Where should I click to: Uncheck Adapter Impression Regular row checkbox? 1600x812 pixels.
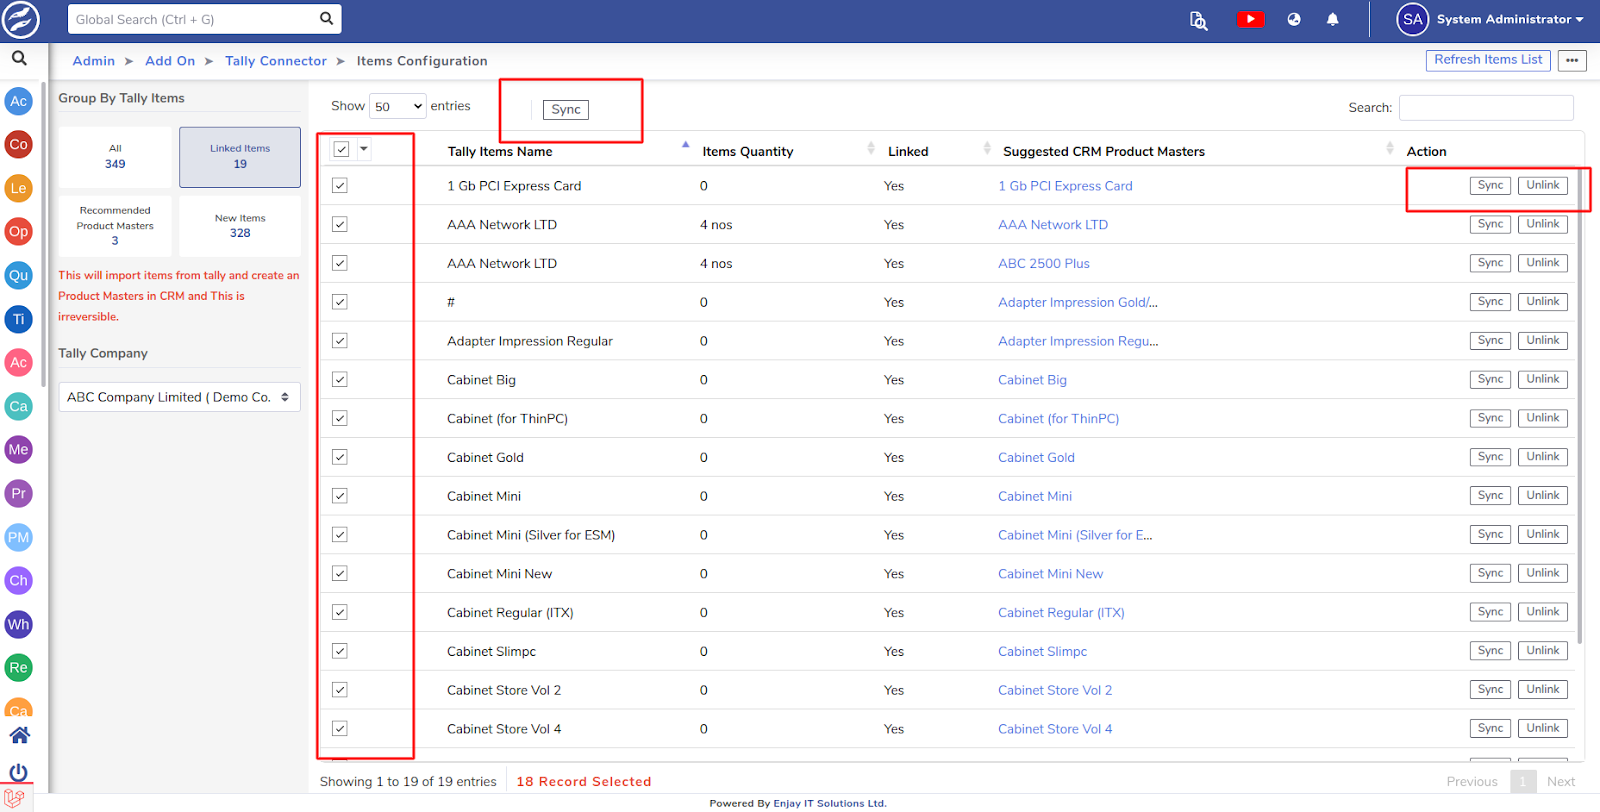point(340,341)
